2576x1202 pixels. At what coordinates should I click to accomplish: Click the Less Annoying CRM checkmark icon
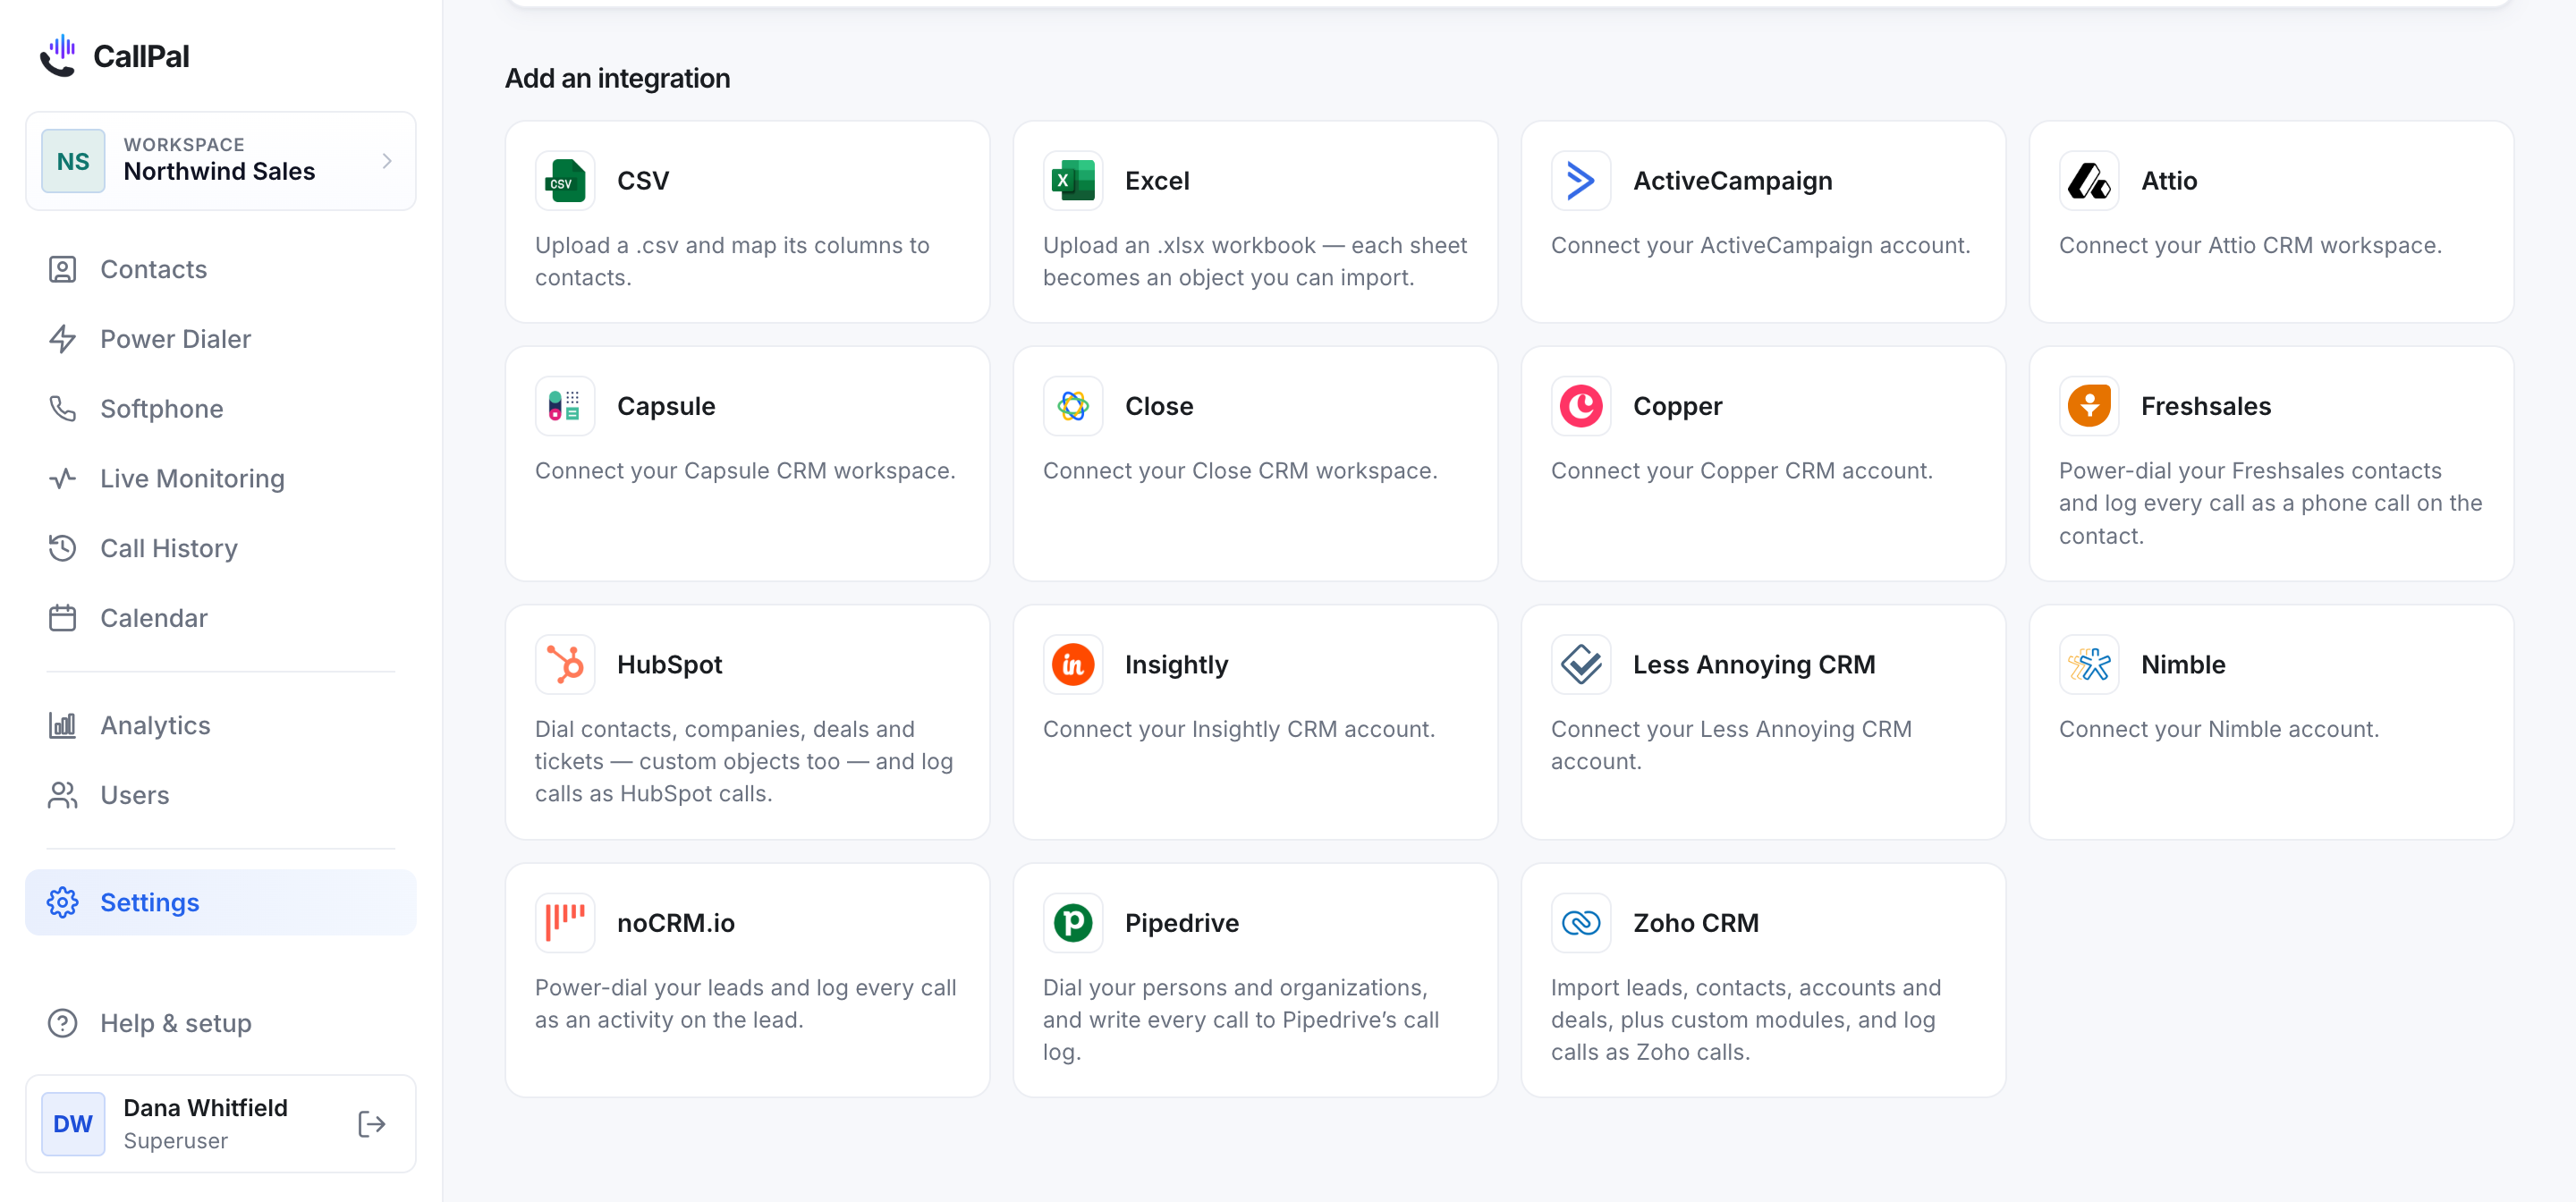1581,664
